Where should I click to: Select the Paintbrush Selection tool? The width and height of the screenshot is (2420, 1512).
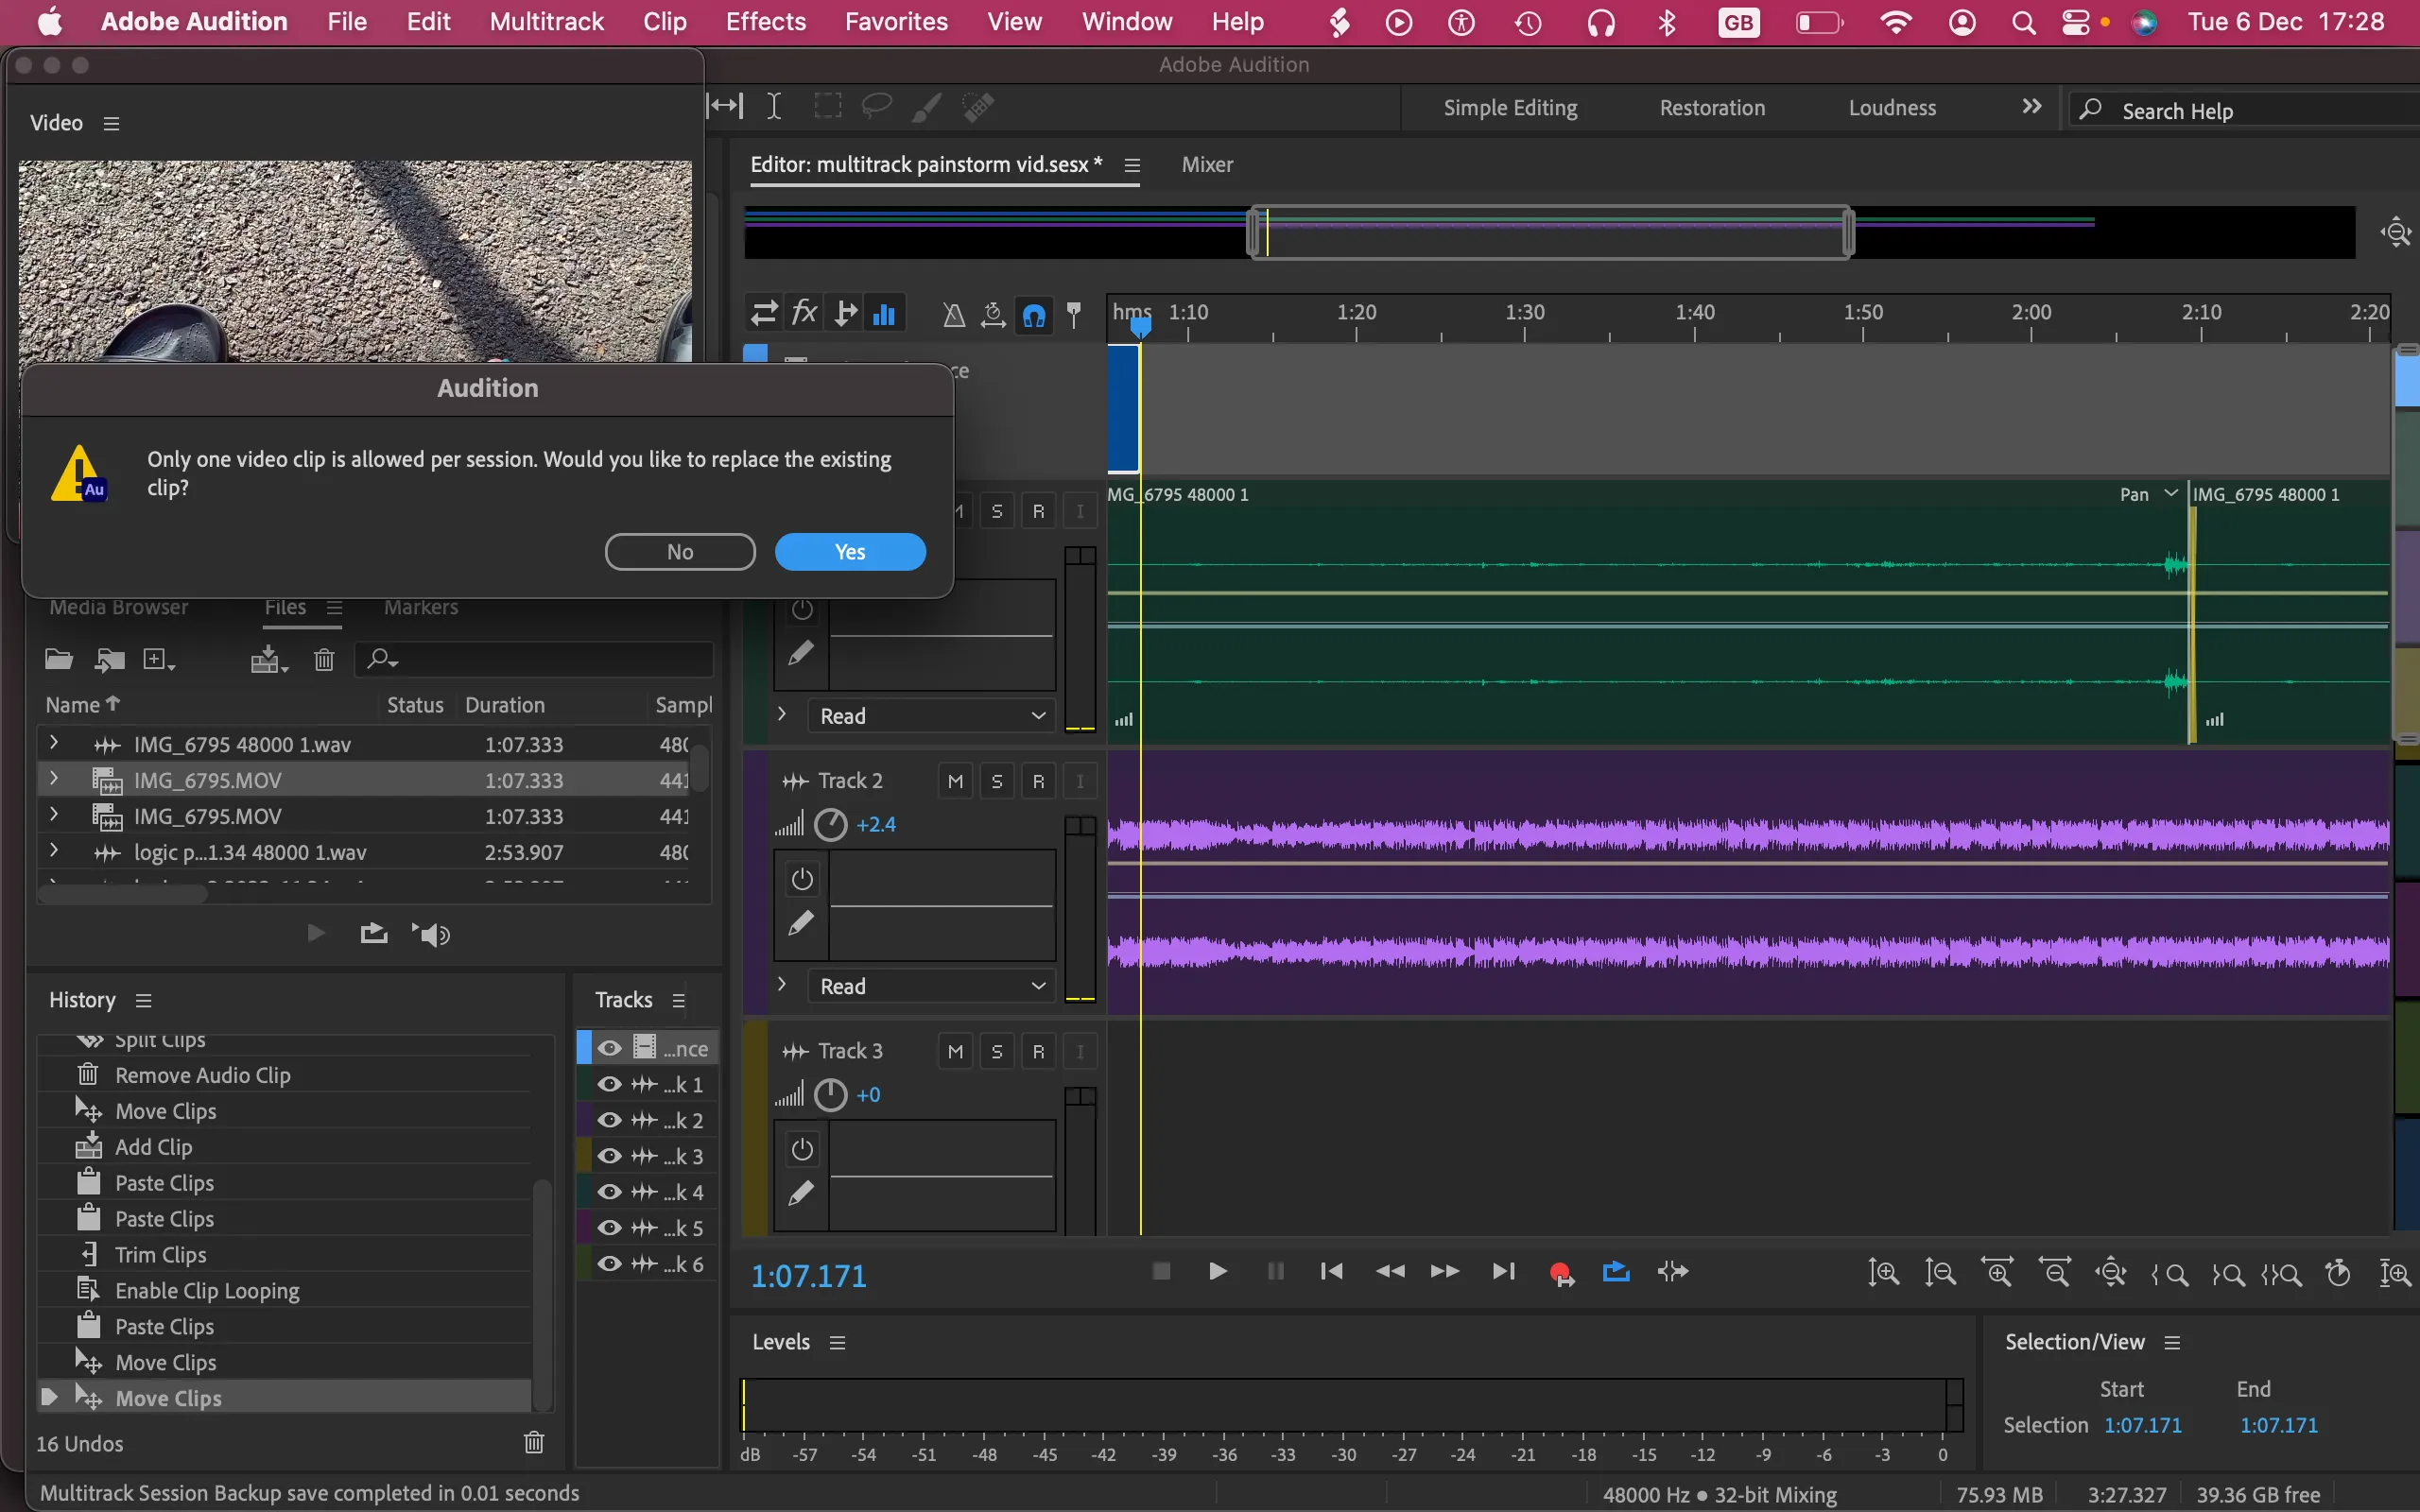click(926, 106)
